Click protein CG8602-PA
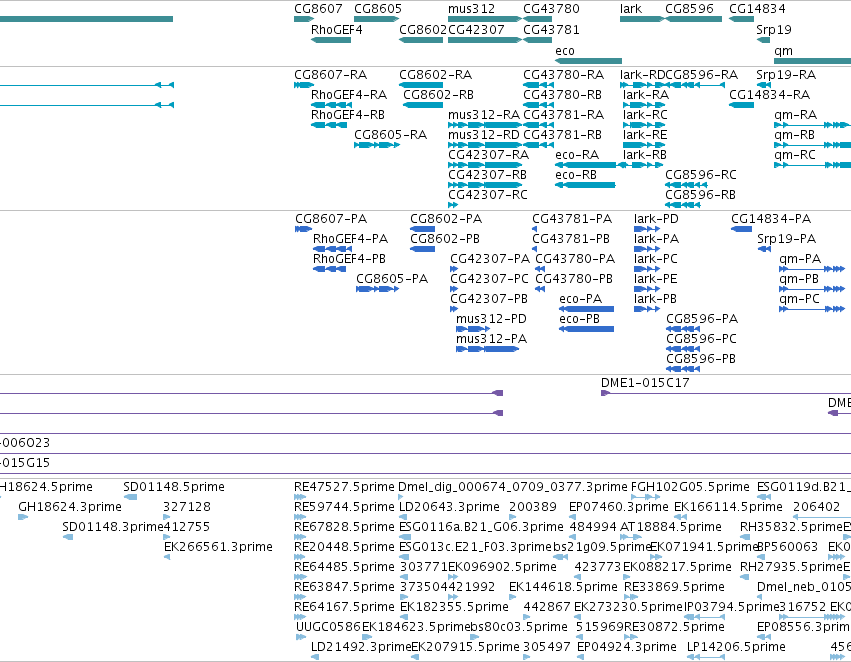This screenshot has height=662, width=851. coord(422,229)
